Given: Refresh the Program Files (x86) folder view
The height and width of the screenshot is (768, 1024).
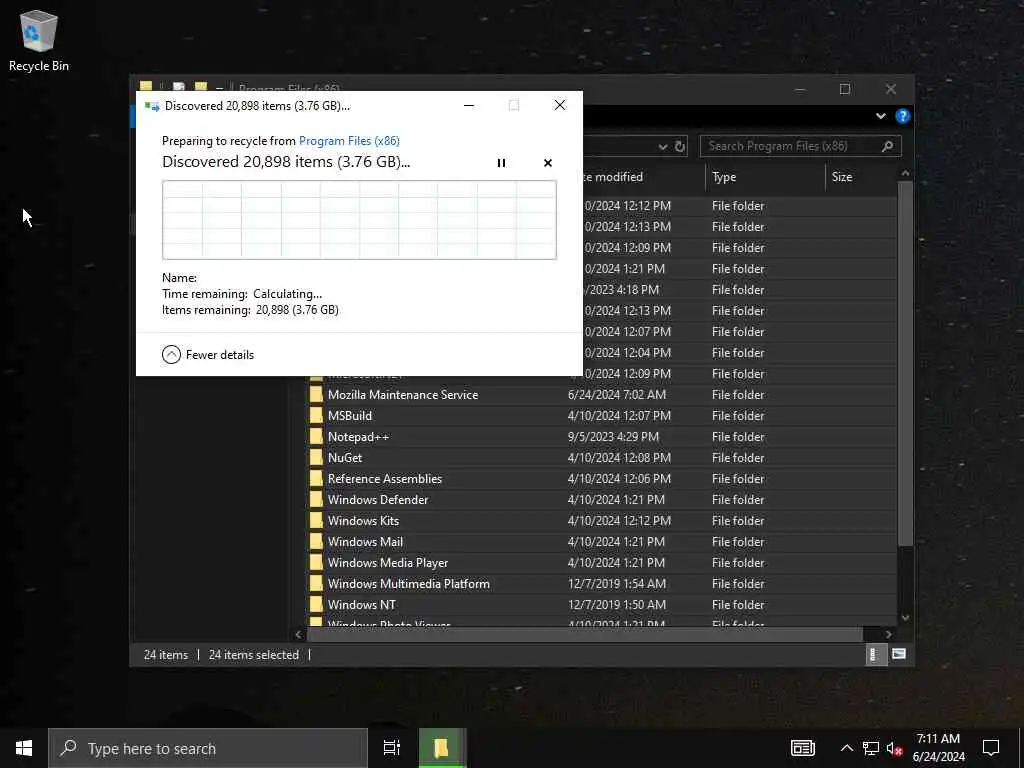Looking at the screenshot, I should [x=680, y=146].
